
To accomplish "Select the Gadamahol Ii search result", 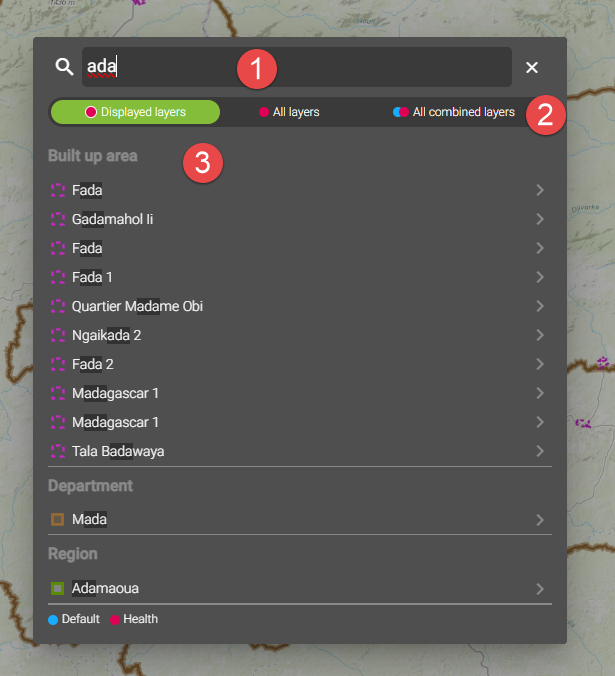I will [300, 219].
